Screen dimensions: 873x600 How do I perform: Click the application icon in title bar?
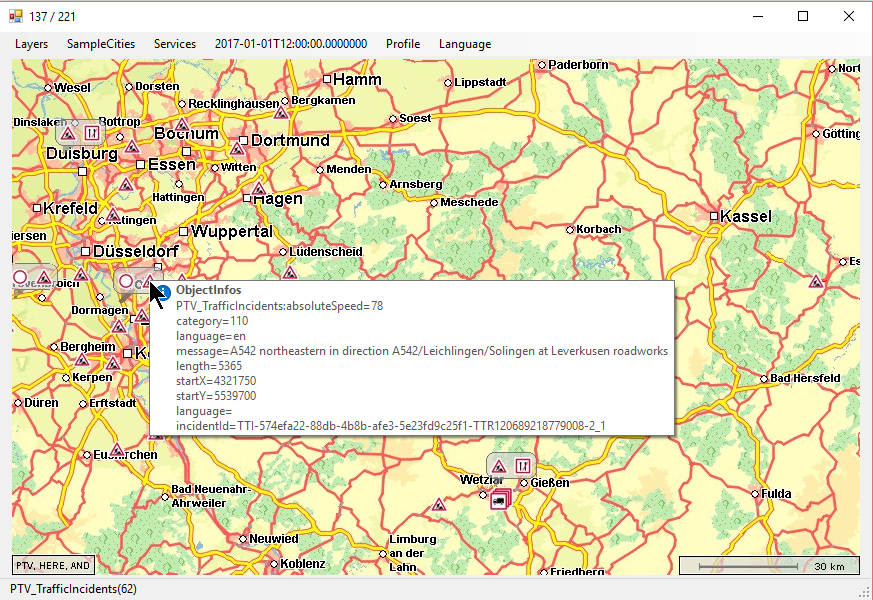15,16
